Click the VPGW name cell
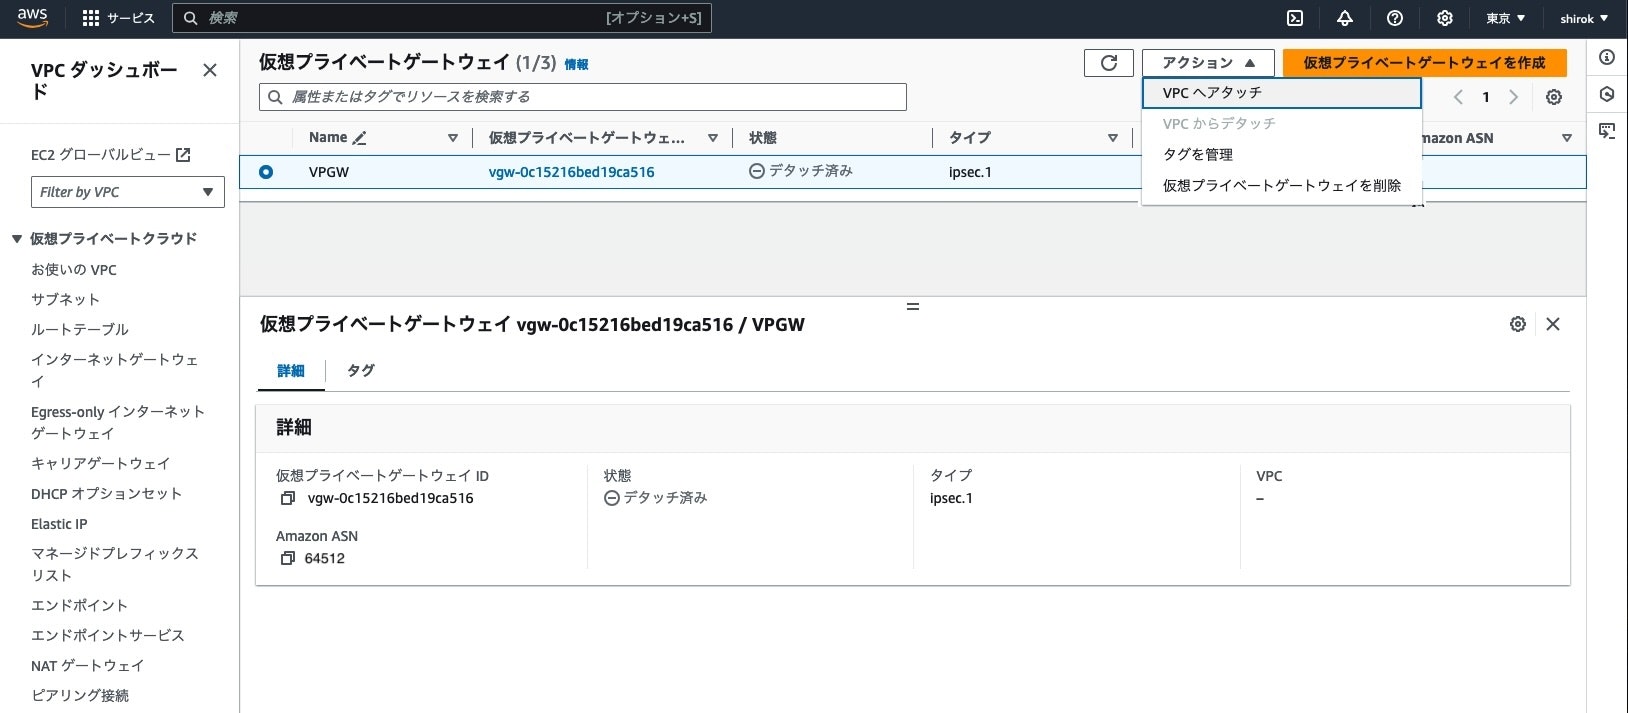1628x713 pixels. point(329,172)
